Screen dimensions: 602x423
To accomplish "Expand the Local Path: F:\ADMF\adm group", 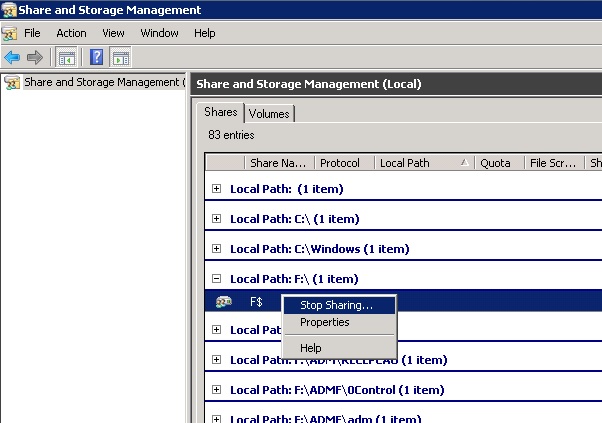I will 217,417.
